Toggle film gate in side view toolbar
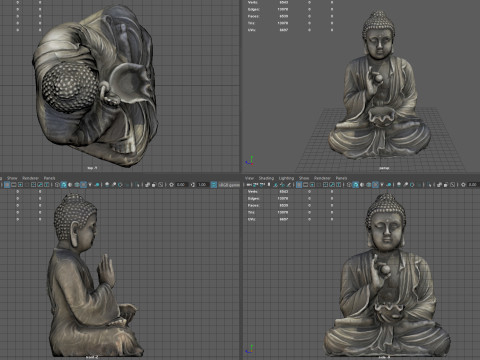Screen dimensions: 480x360 (14, 185)
